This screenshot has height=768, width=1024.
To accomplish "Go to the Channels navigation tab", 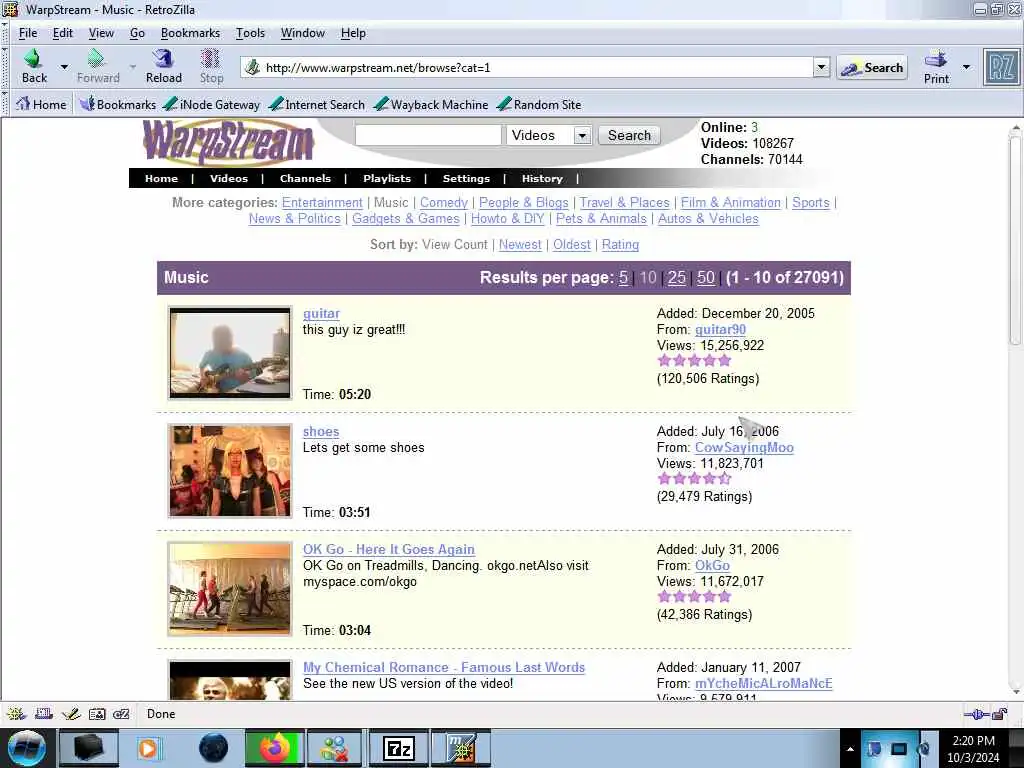I will point(305,178).
